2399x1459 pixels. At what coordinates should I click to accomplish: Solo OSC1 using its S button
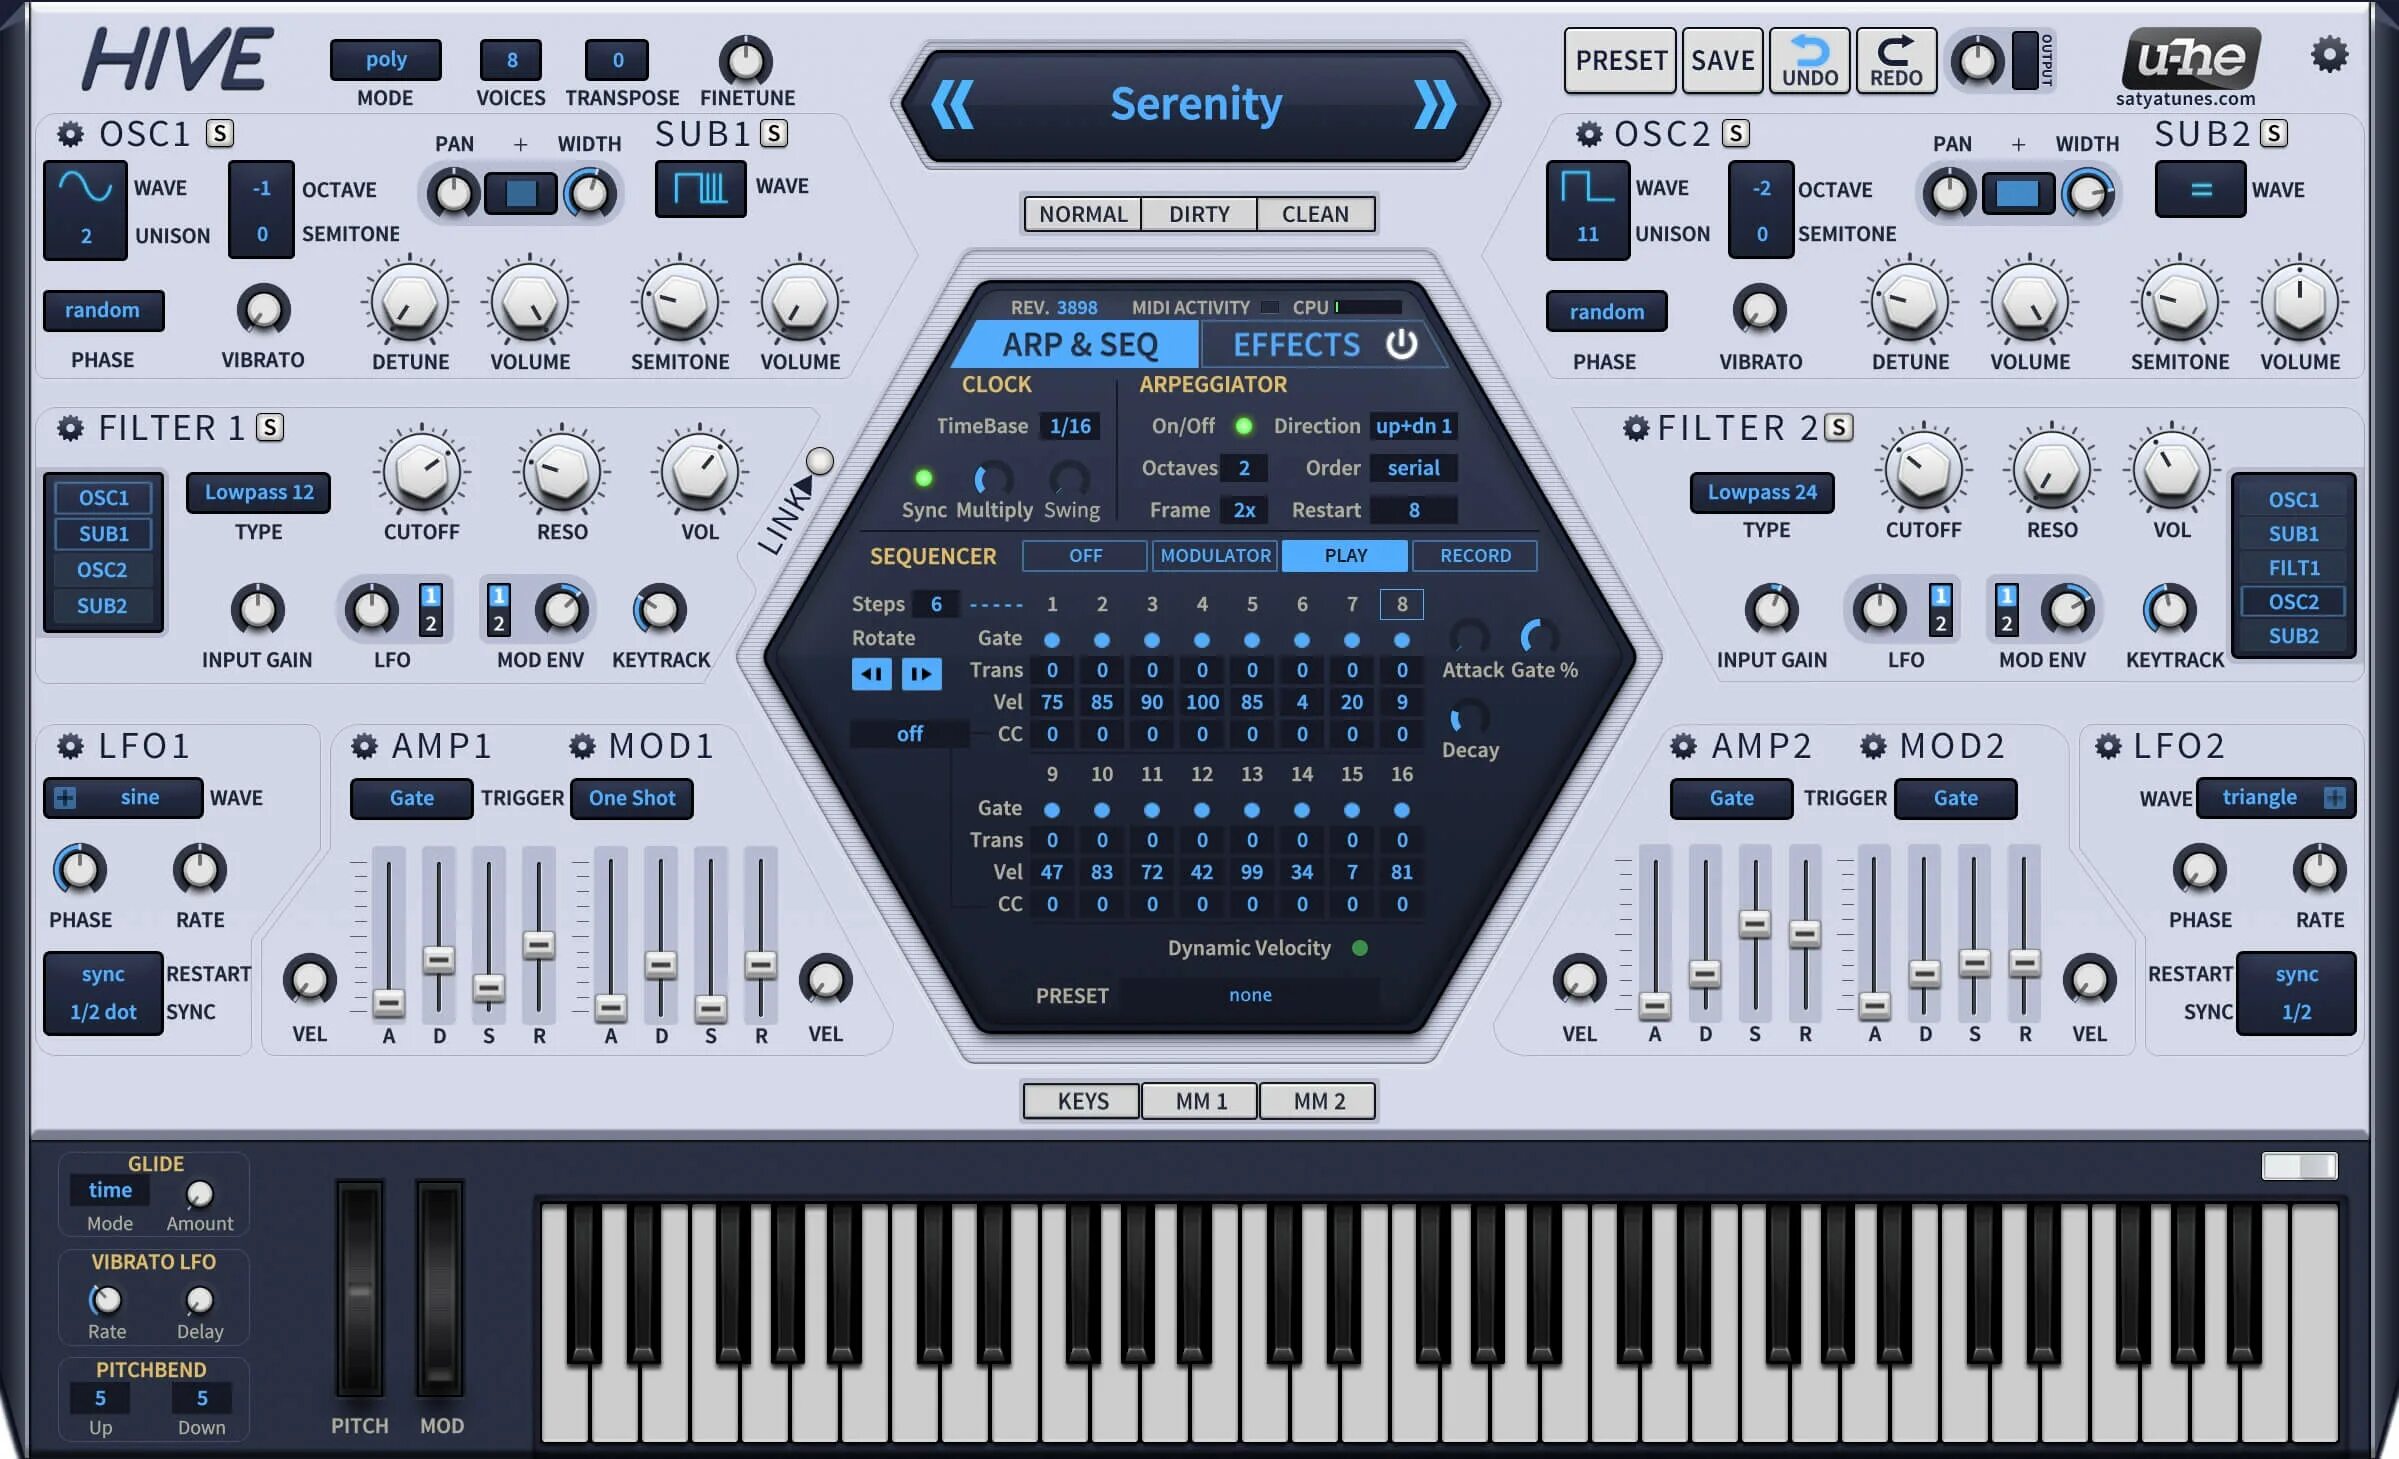click(221, 132)
